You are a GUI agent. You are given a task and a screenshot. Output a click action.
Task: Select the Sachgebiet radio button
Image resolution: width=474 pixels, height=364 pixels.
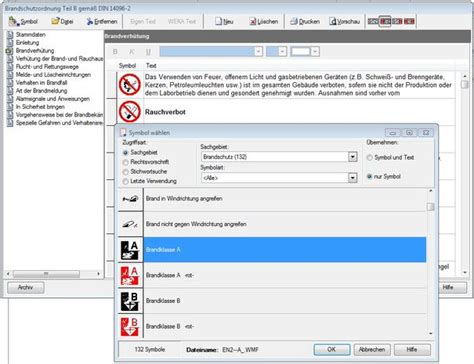(125, 153)
